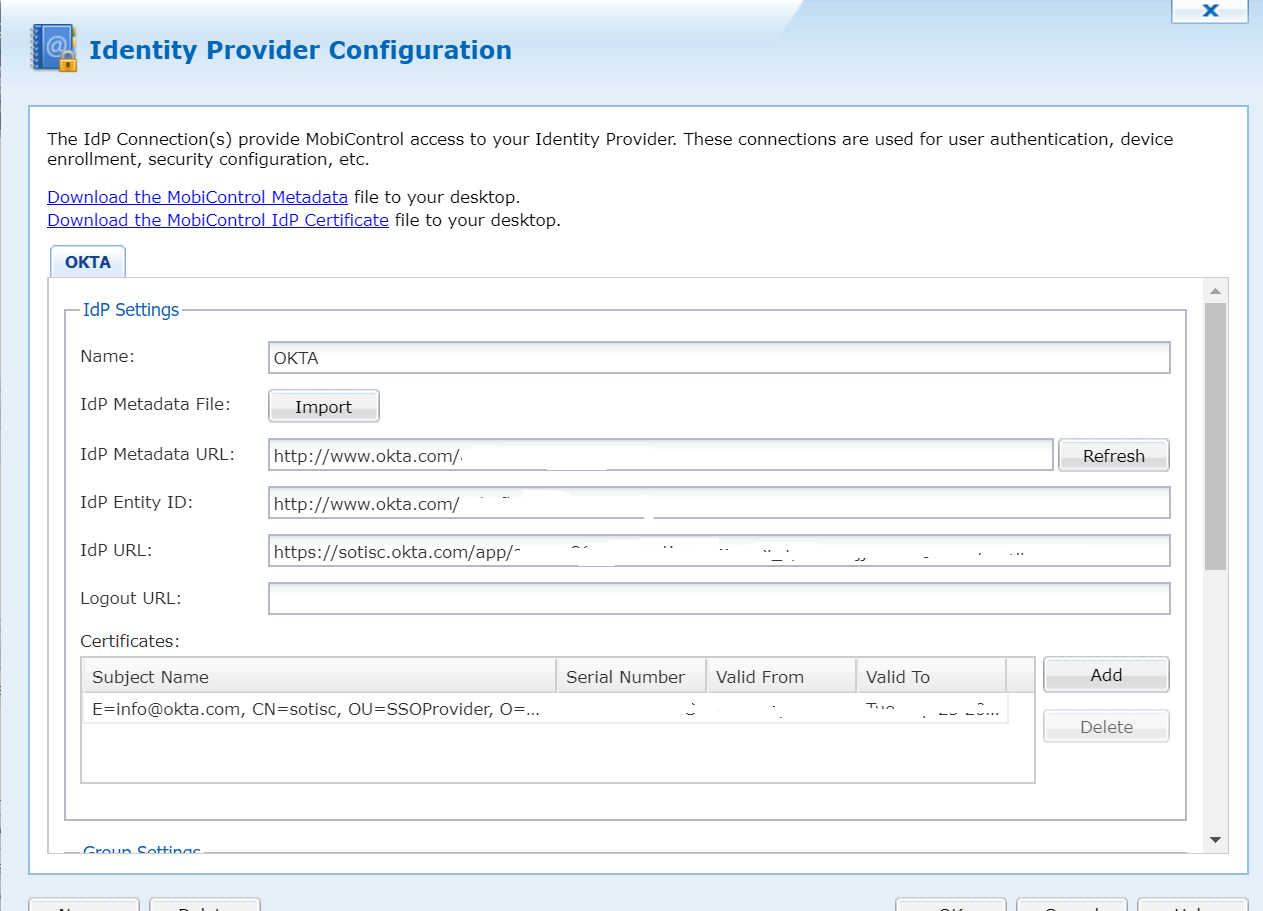Screen dimensions: 1263x911
Task: Click the Delete certificate button
Action: click(x=1105, y=727)
